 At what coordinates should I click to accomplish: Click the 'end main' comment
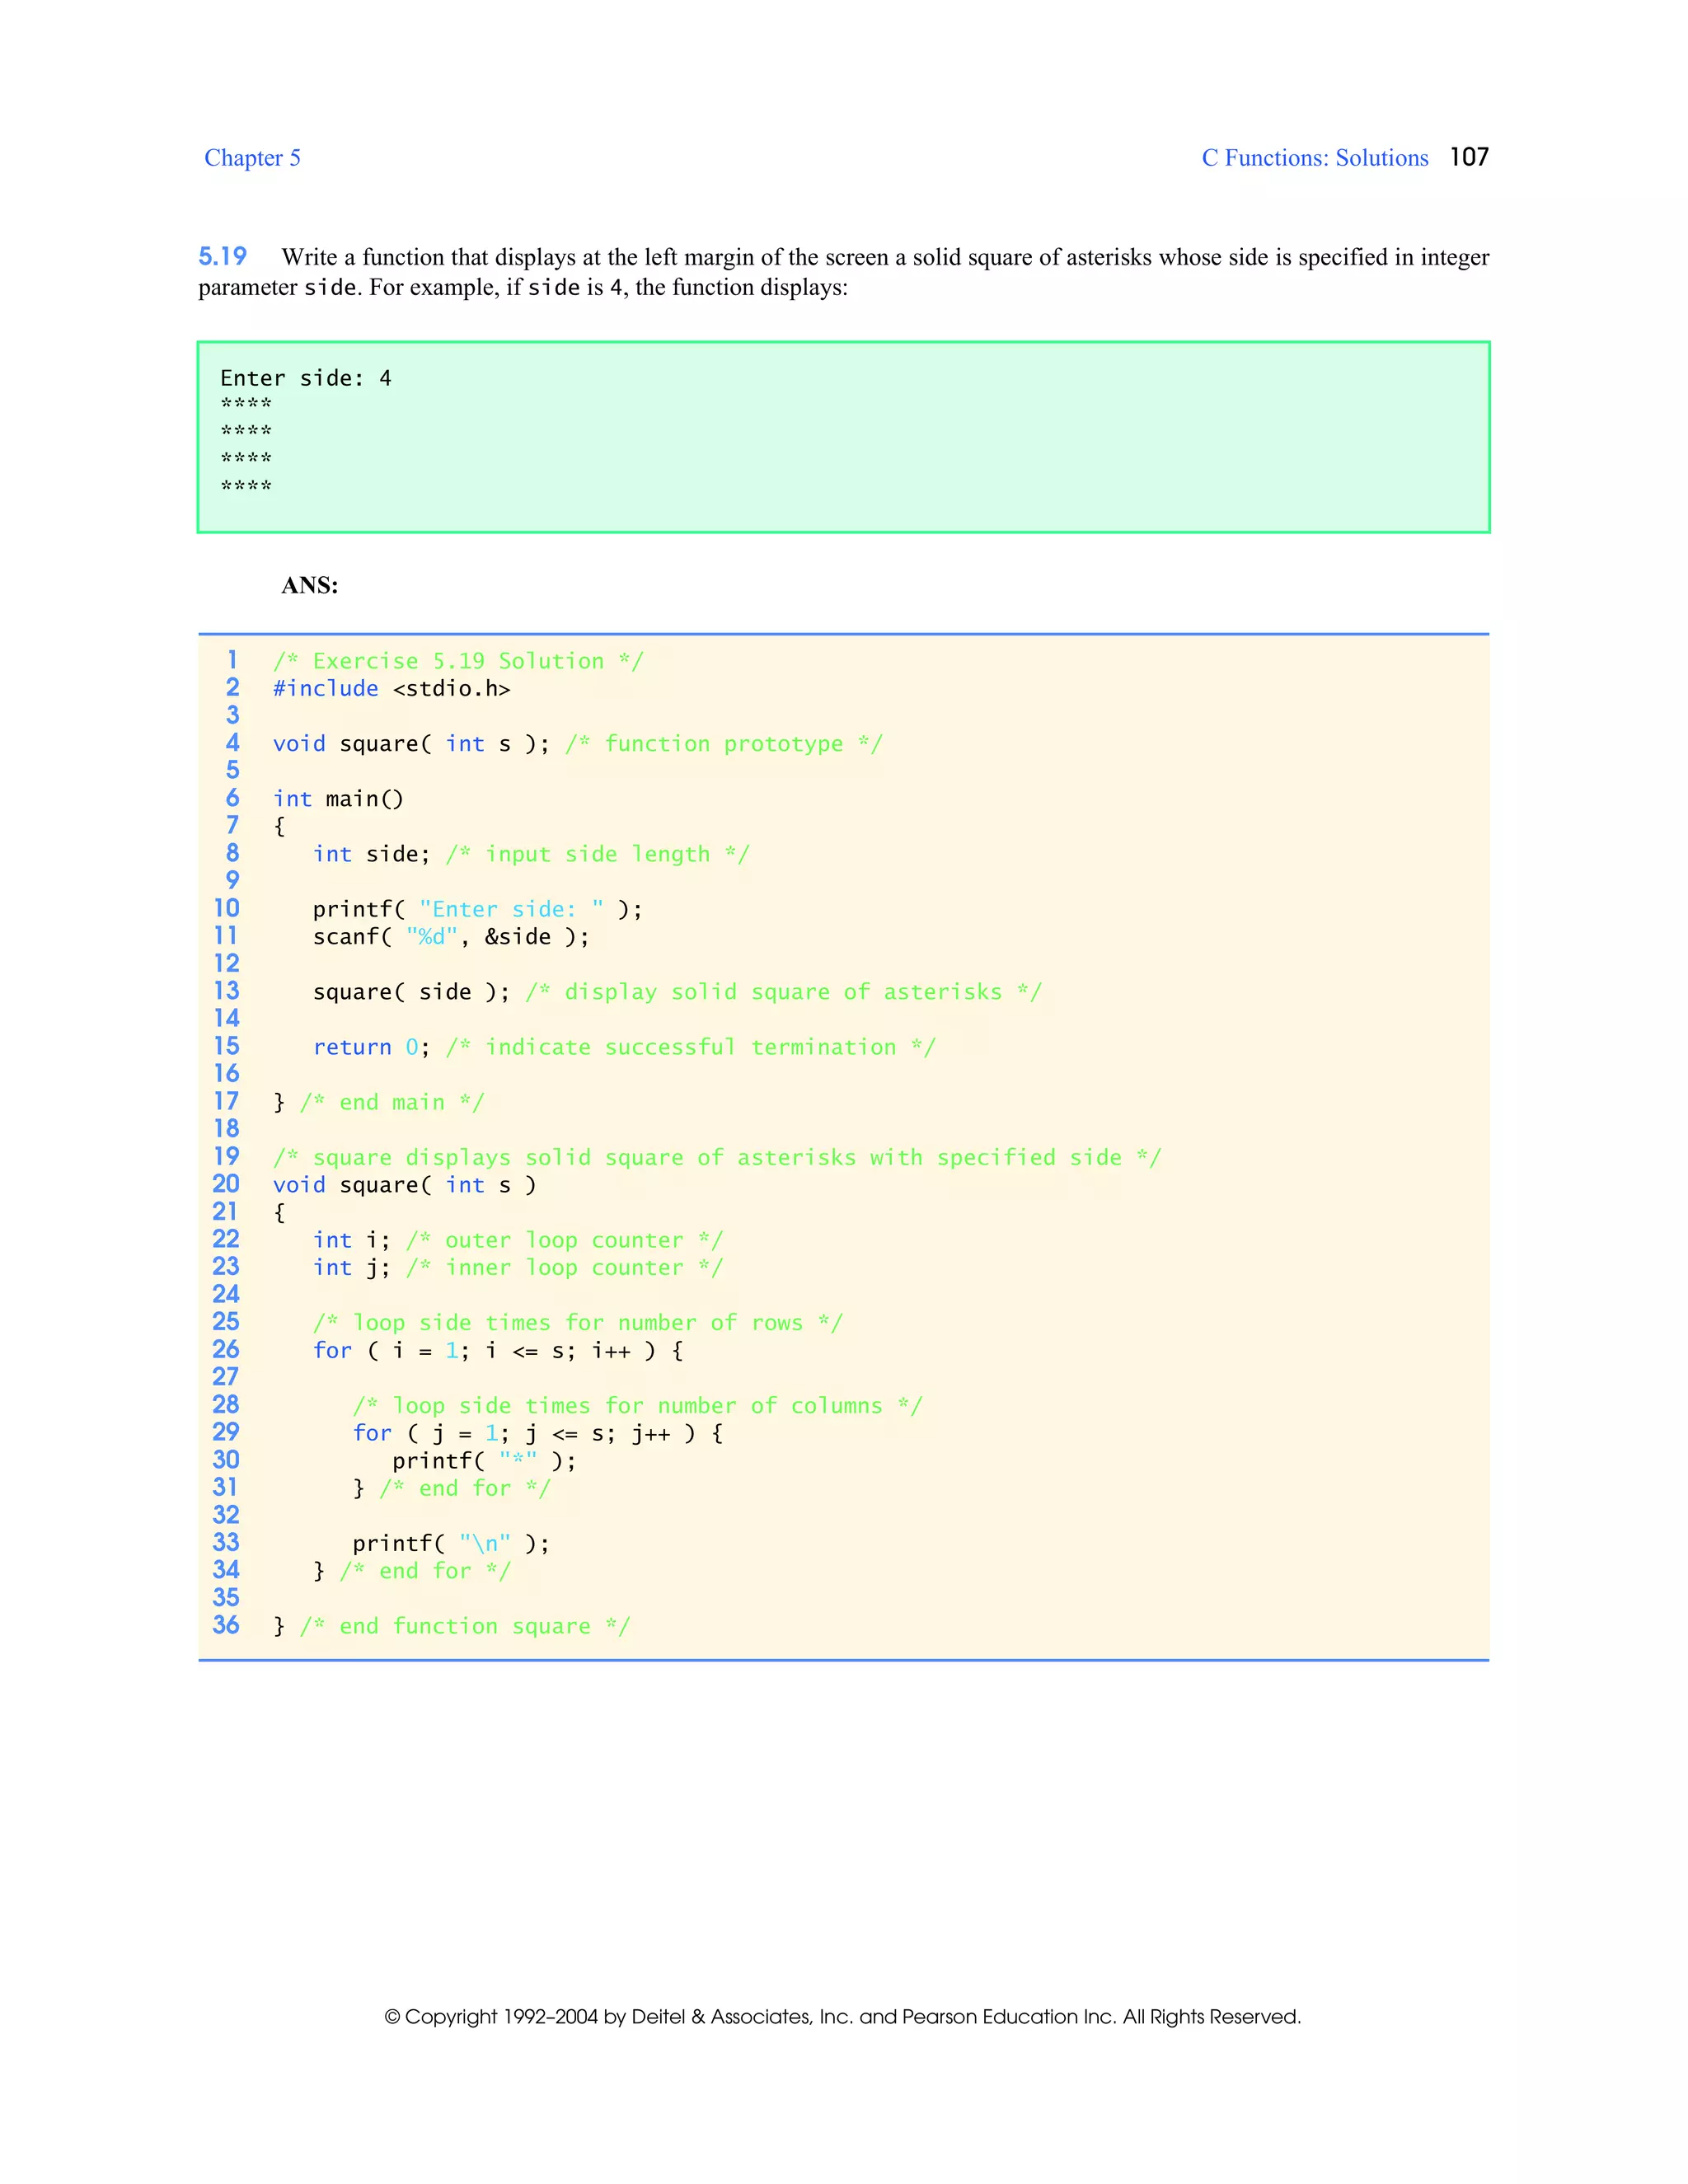(392, 1102)
